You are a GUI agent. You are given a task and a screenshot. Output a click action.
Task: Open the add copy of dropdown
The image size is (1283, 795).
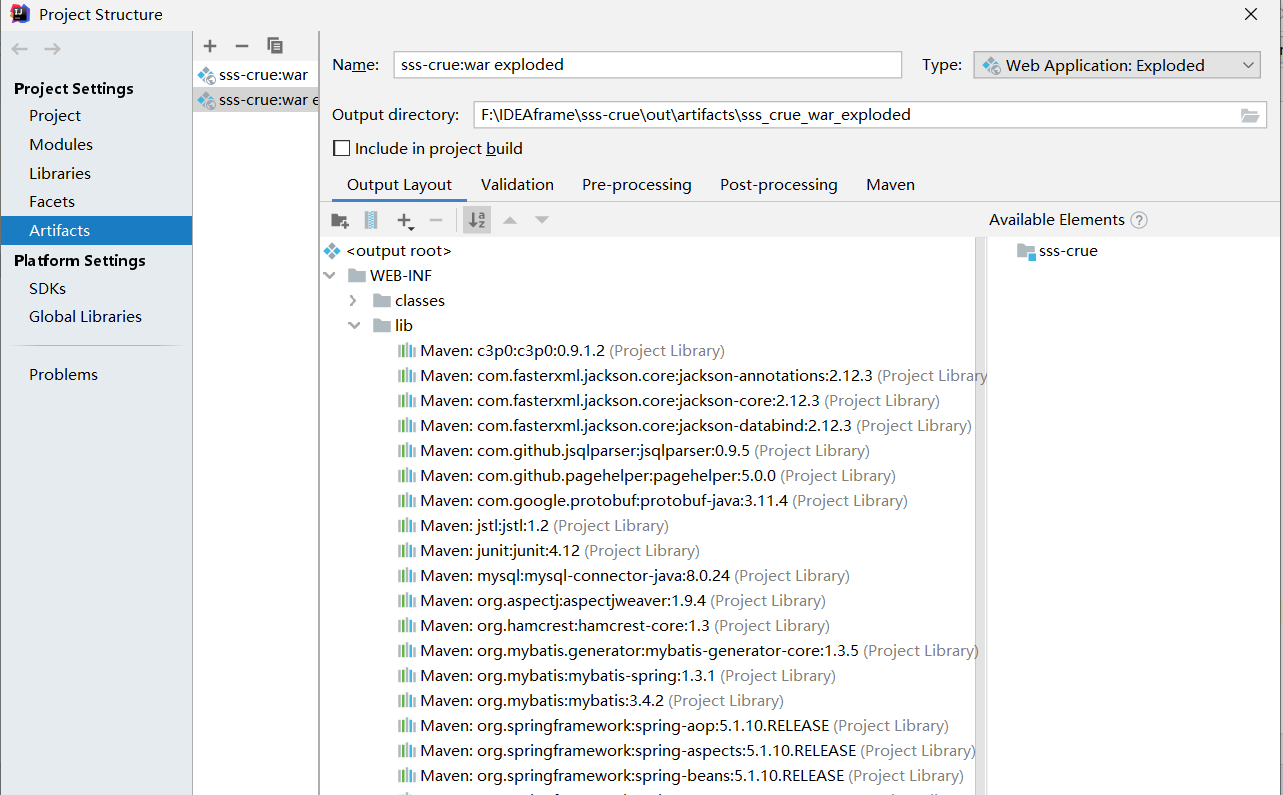click(x=405, y=220)
